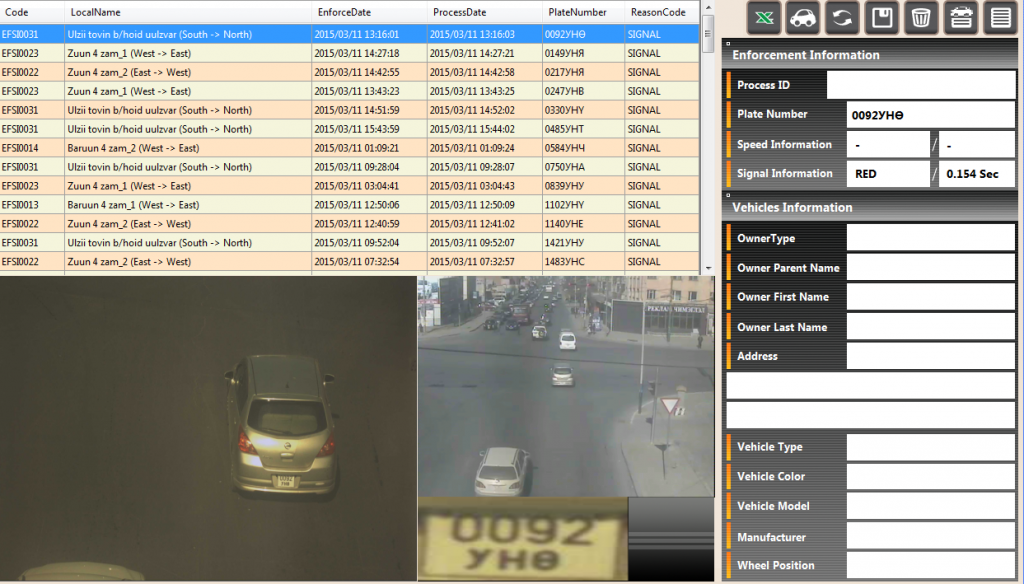Screen dimensions: 1024x584
Task: Click the refresh arrows icon
Action: tap(842, 18)
